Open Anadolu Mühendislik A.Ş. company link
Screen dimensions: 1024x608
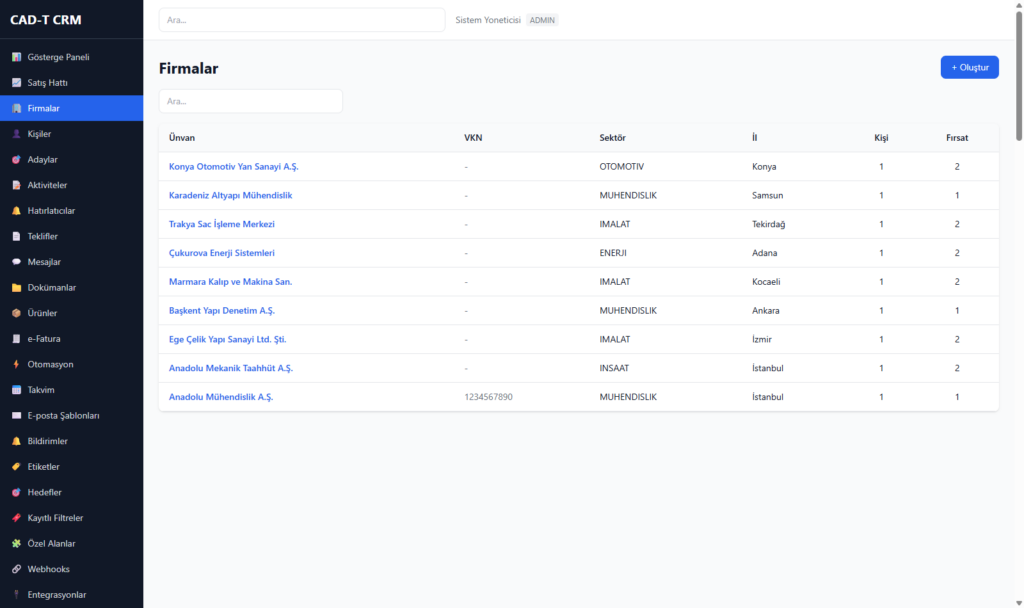coord(221,396)
